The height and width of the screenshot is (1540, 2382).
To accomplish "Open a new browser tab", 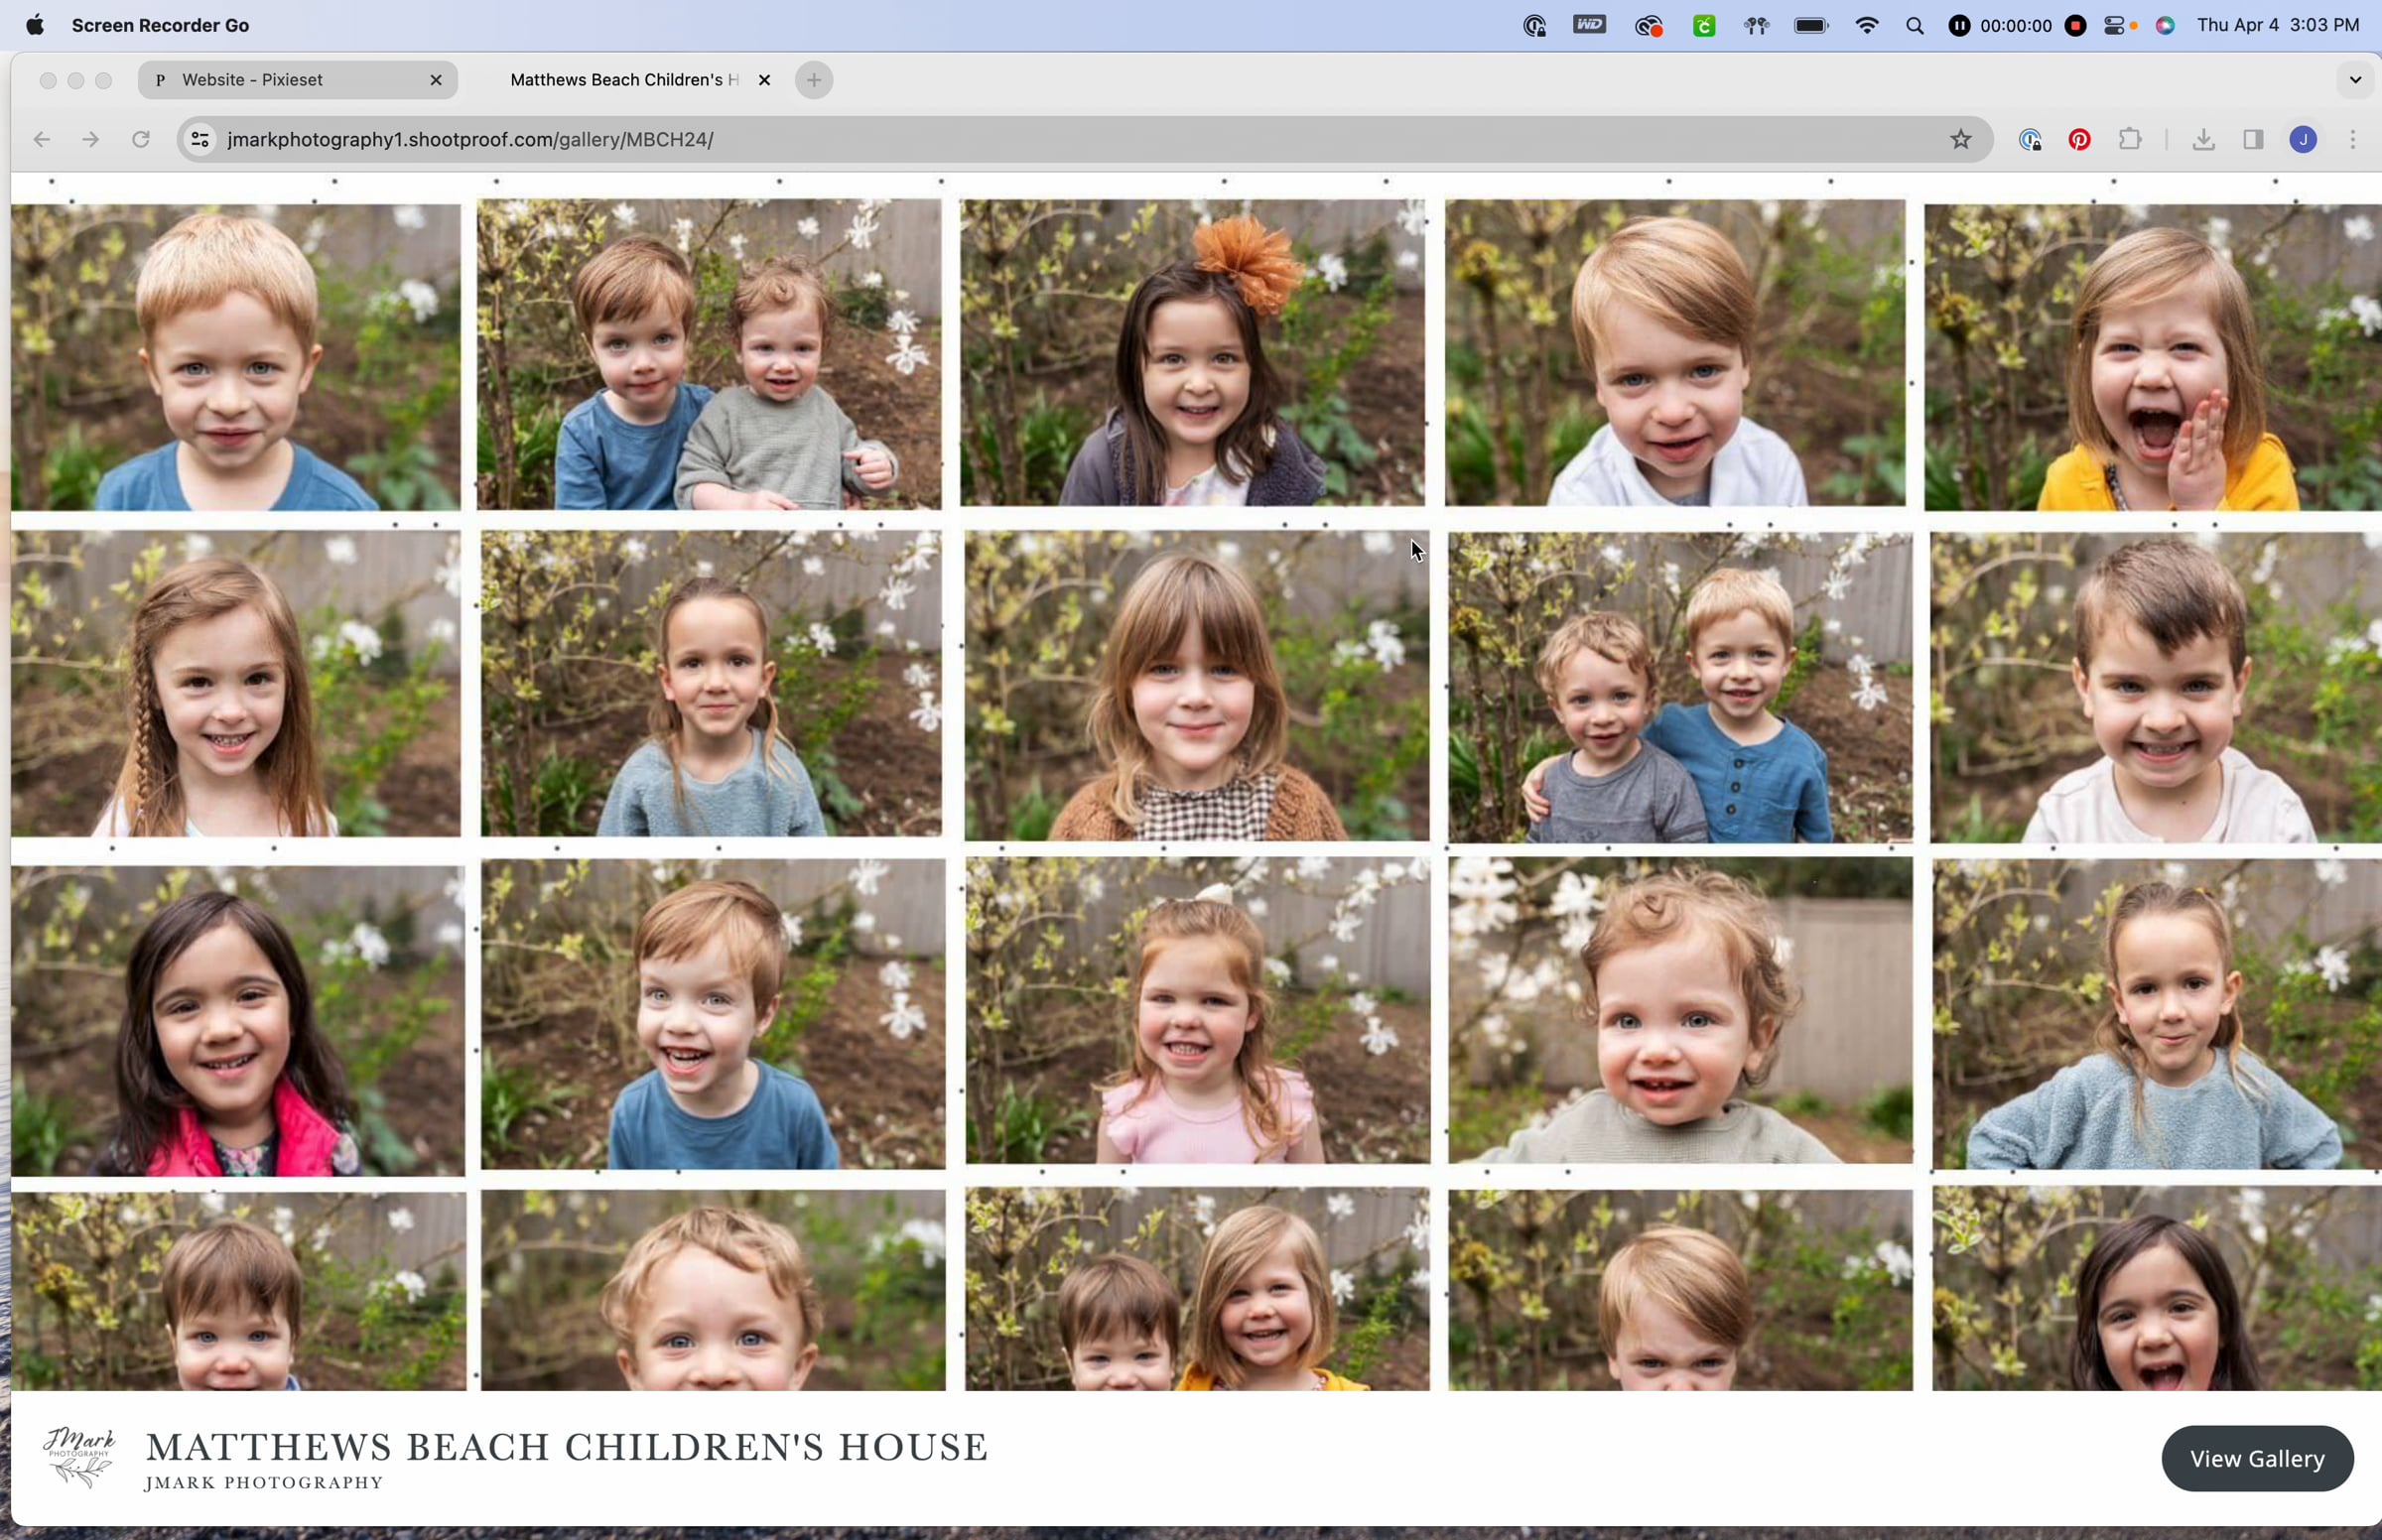I will (814, 80).
